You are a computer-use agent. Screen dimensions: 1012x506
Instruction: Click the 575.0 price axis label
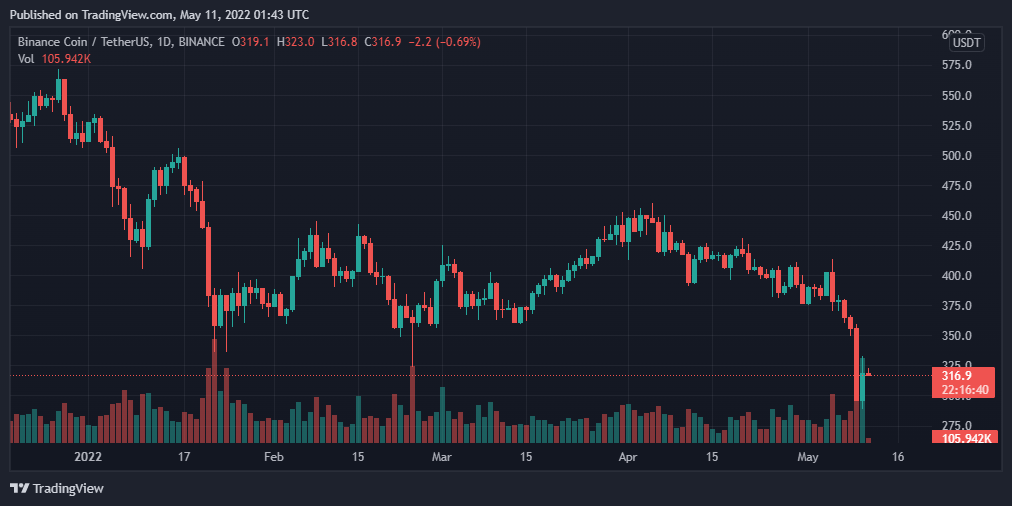[958, 65]
